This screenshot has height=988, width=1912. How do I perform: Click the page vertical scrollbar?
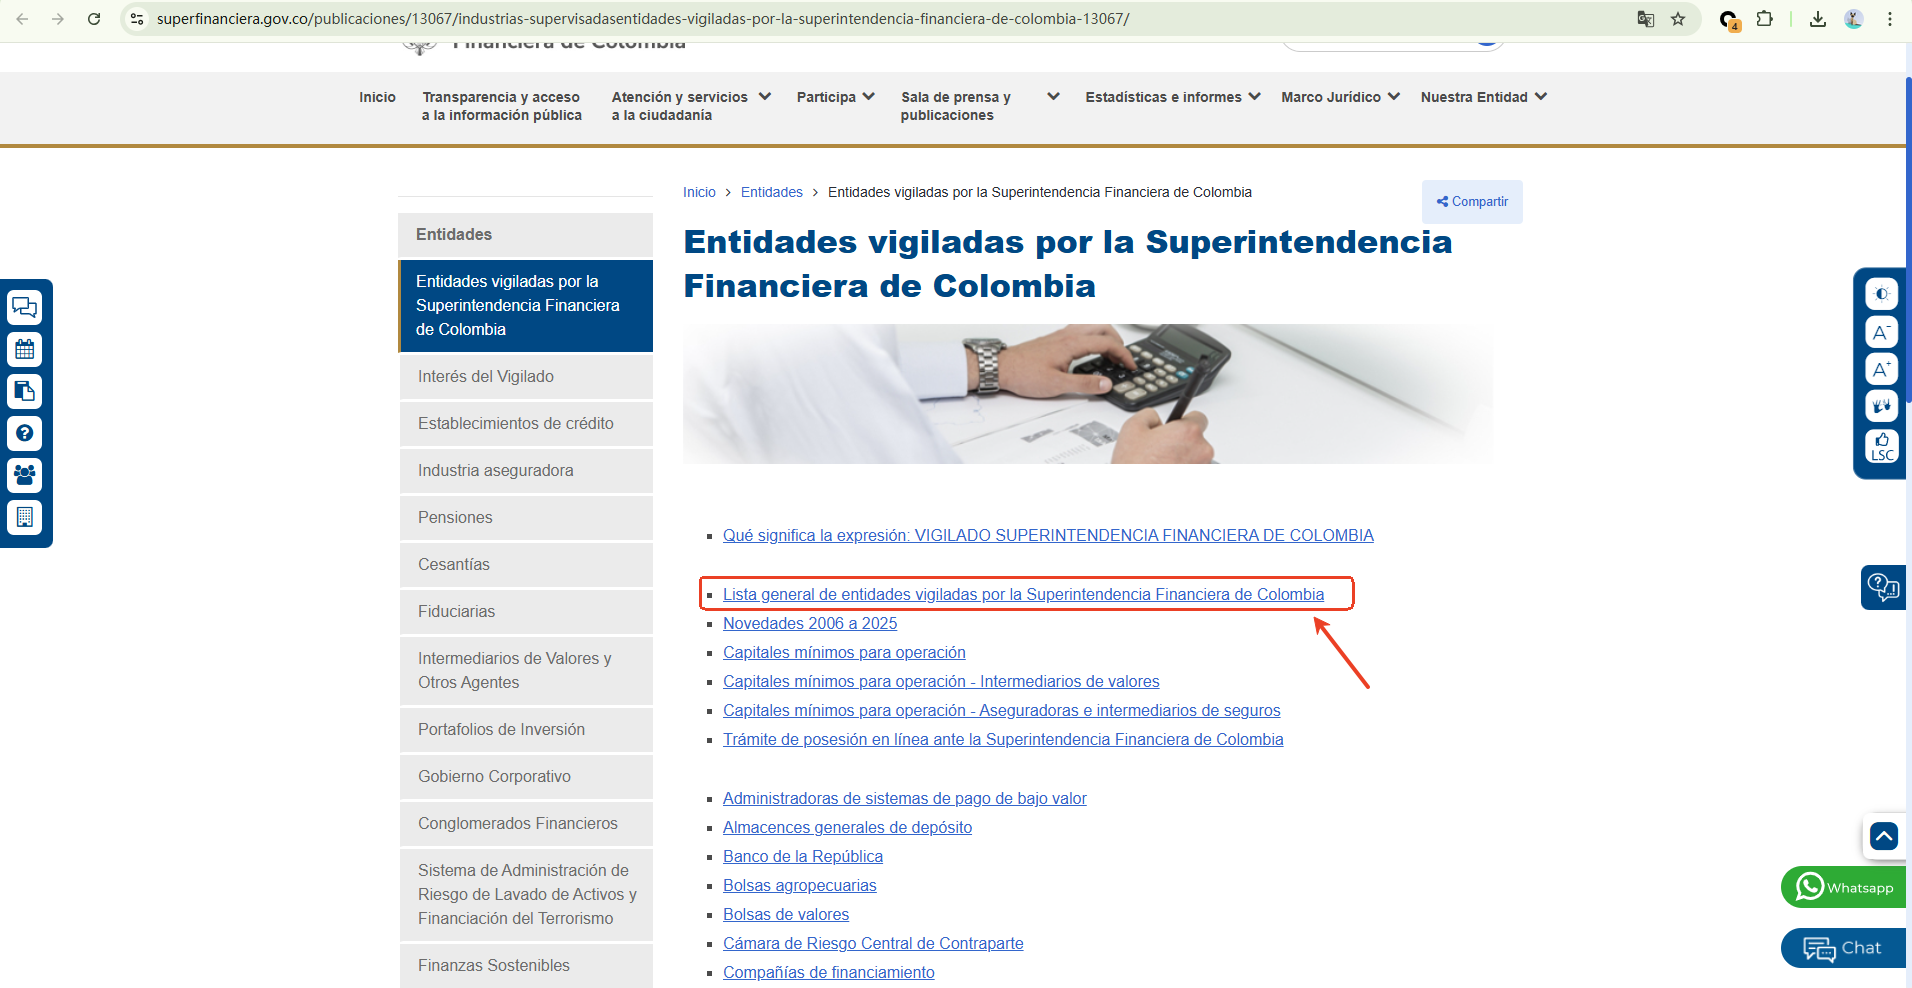[1908, 240]
